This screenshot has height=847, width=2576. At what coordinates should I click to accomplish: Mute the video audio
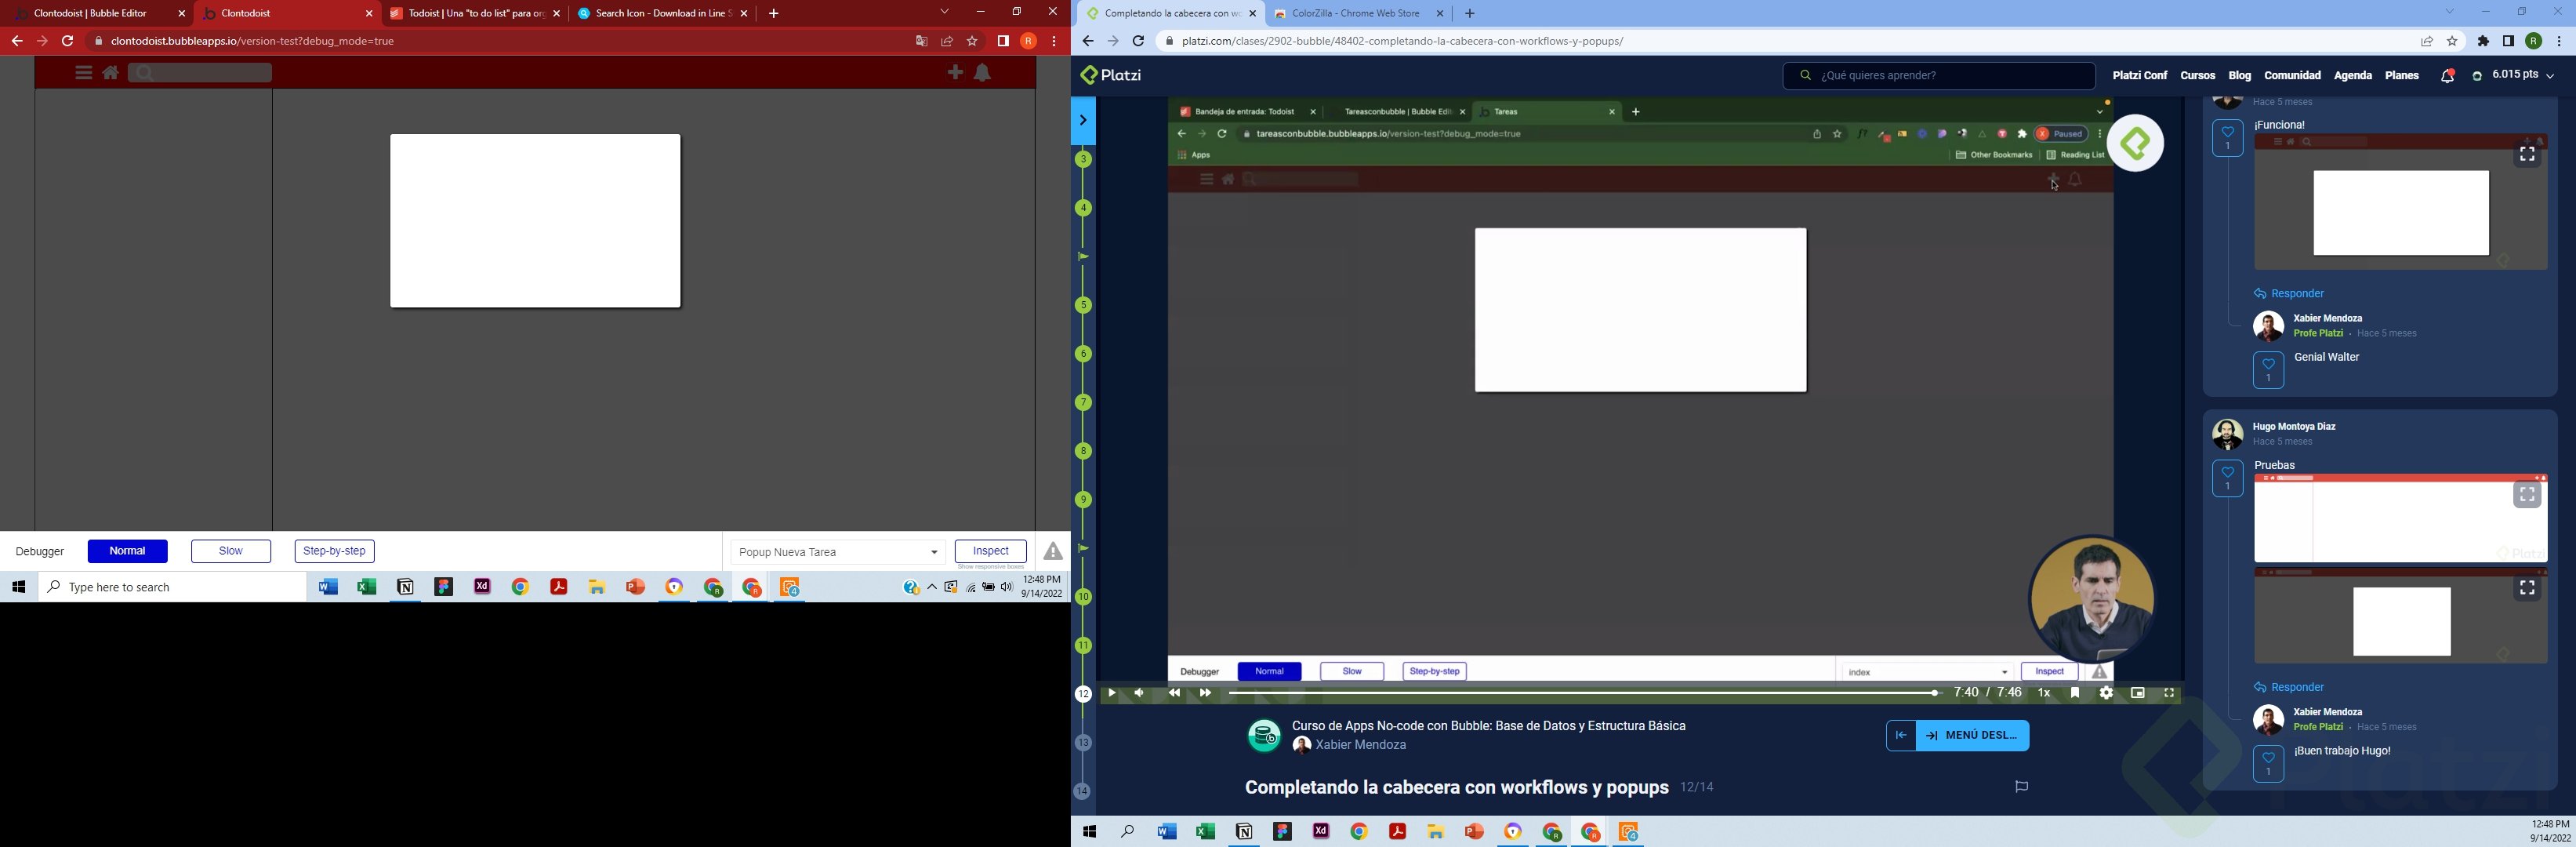1139,692
